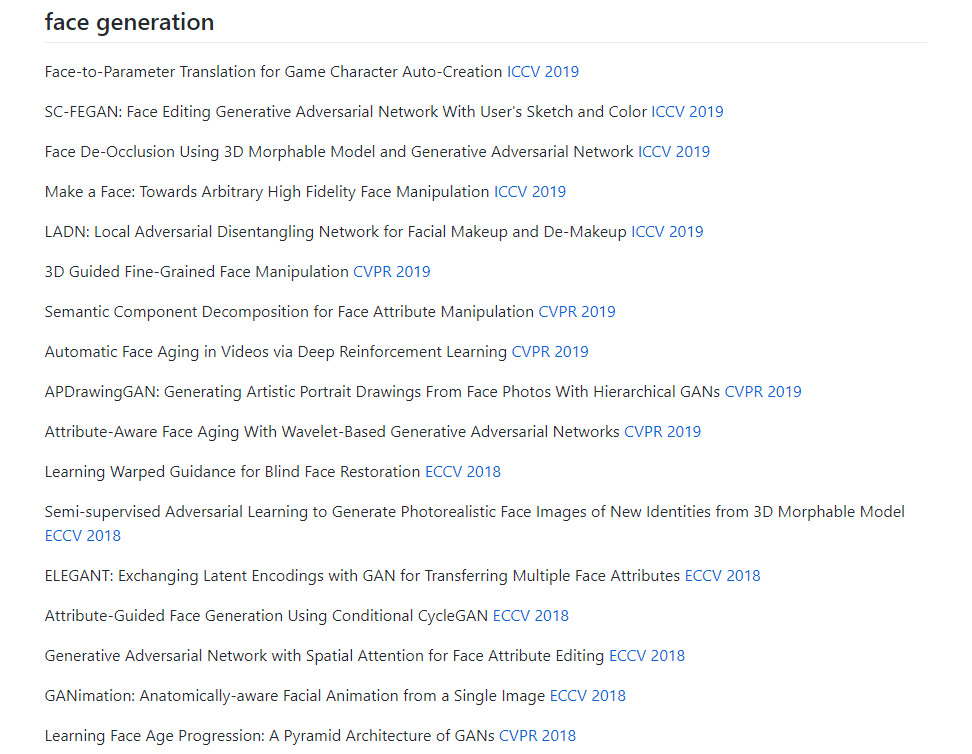Screen dimensions: 972x754
Task: Open ECCV 2018 link for Spatial Attention paper
Action: tap(647, 656)
